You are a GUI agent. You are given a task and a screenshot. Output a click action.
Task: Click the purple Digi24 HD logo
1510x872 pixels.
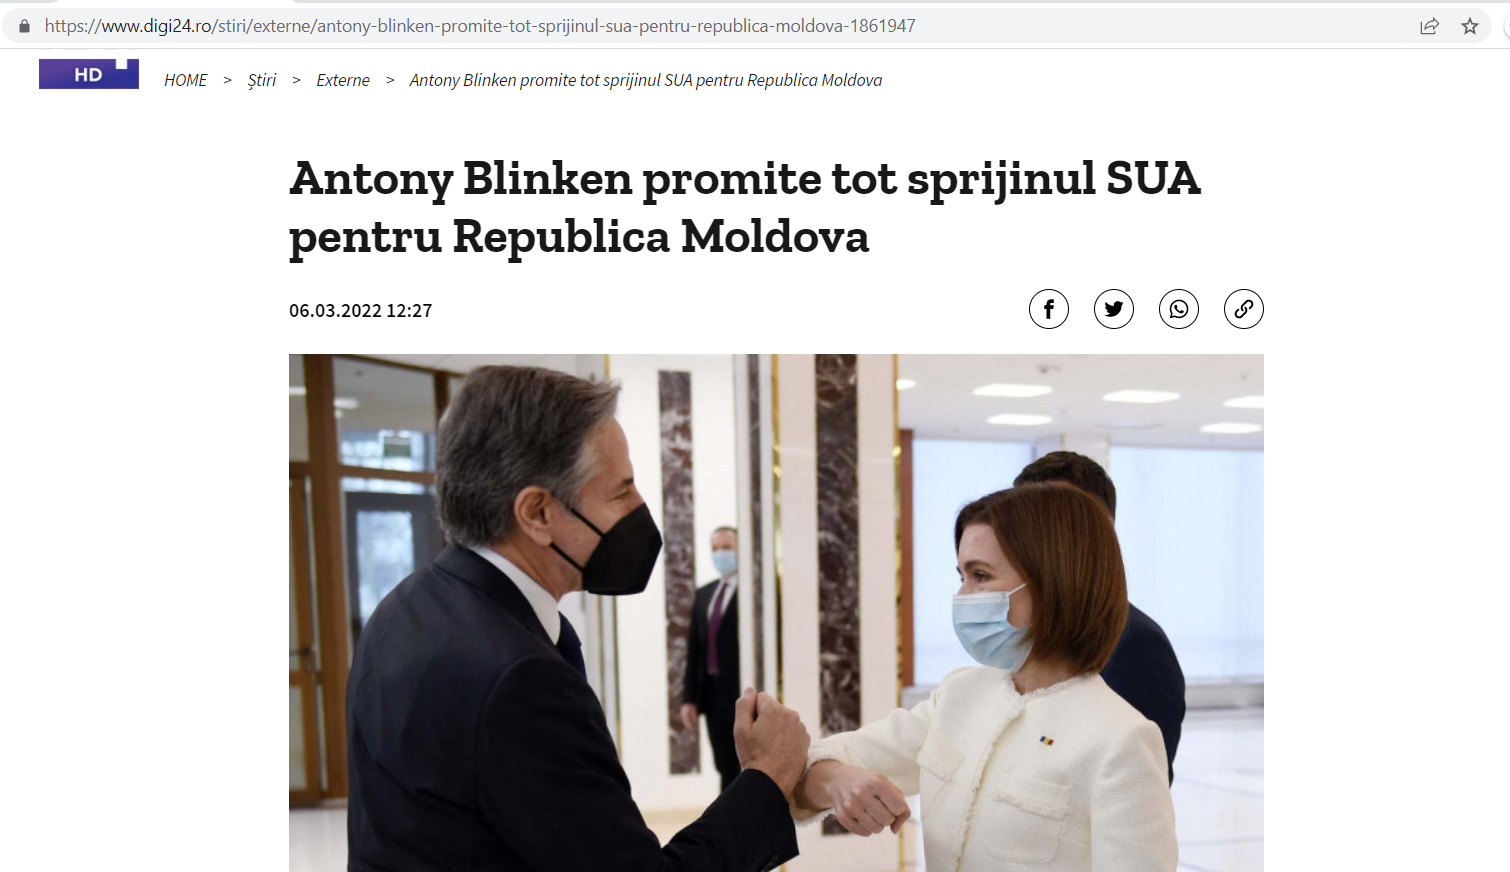pyautogui.click(x=89, y=74)
